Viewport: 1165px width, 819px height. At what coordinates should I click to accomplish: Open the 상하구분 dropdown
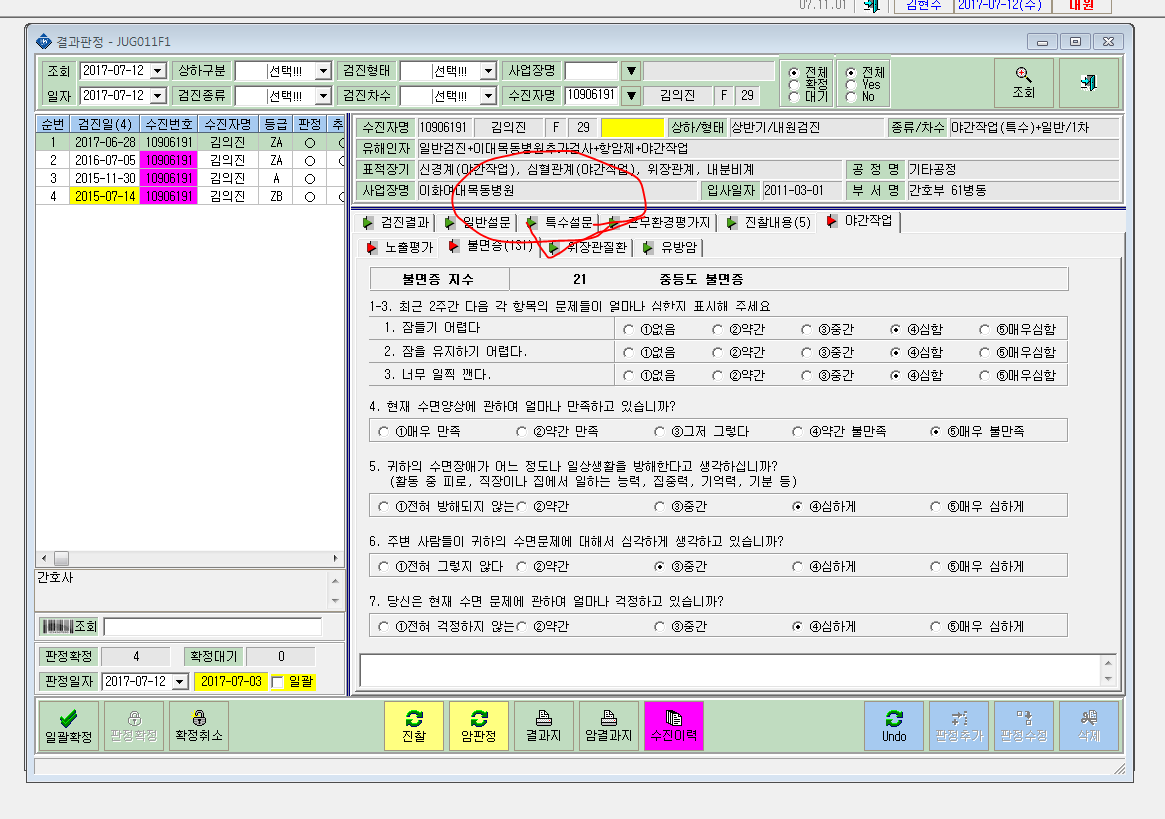pyautogui.click(x=322, y=71)
